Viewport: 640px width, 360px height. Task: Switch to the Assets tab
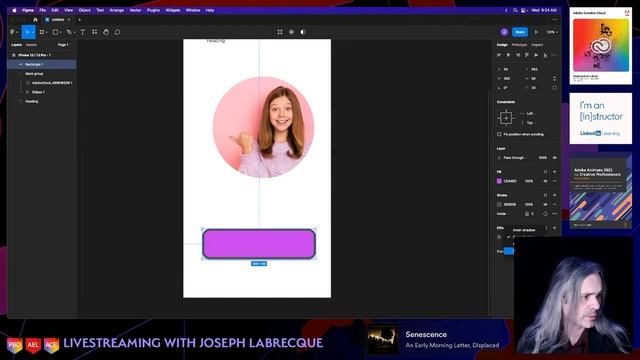pyautogui.click(x=31, y=45)
